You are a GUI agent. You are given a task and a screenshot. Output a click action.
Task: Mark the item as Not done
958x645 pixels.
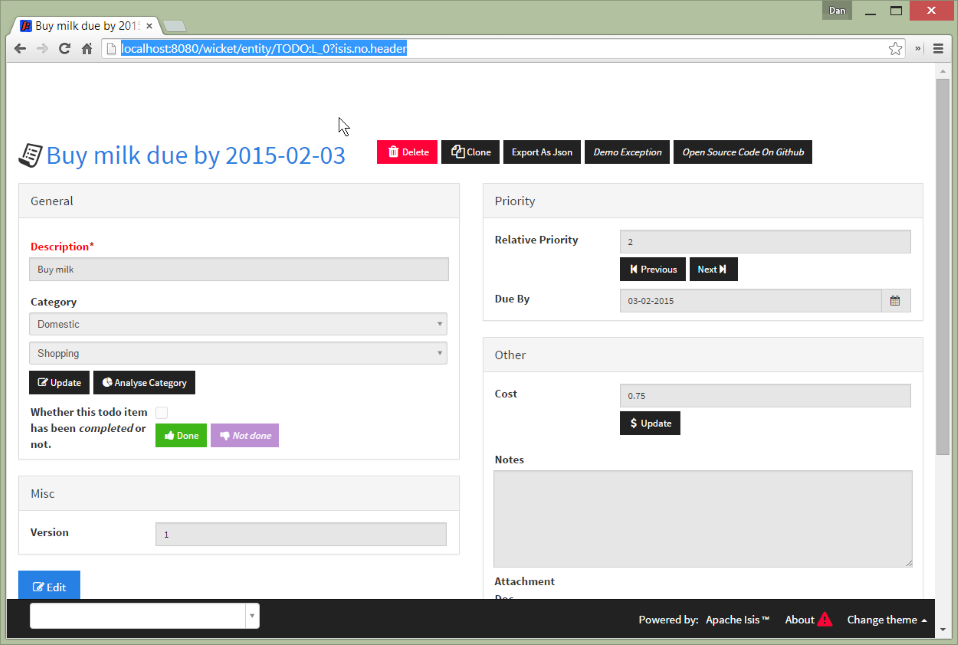click(245, 436)
